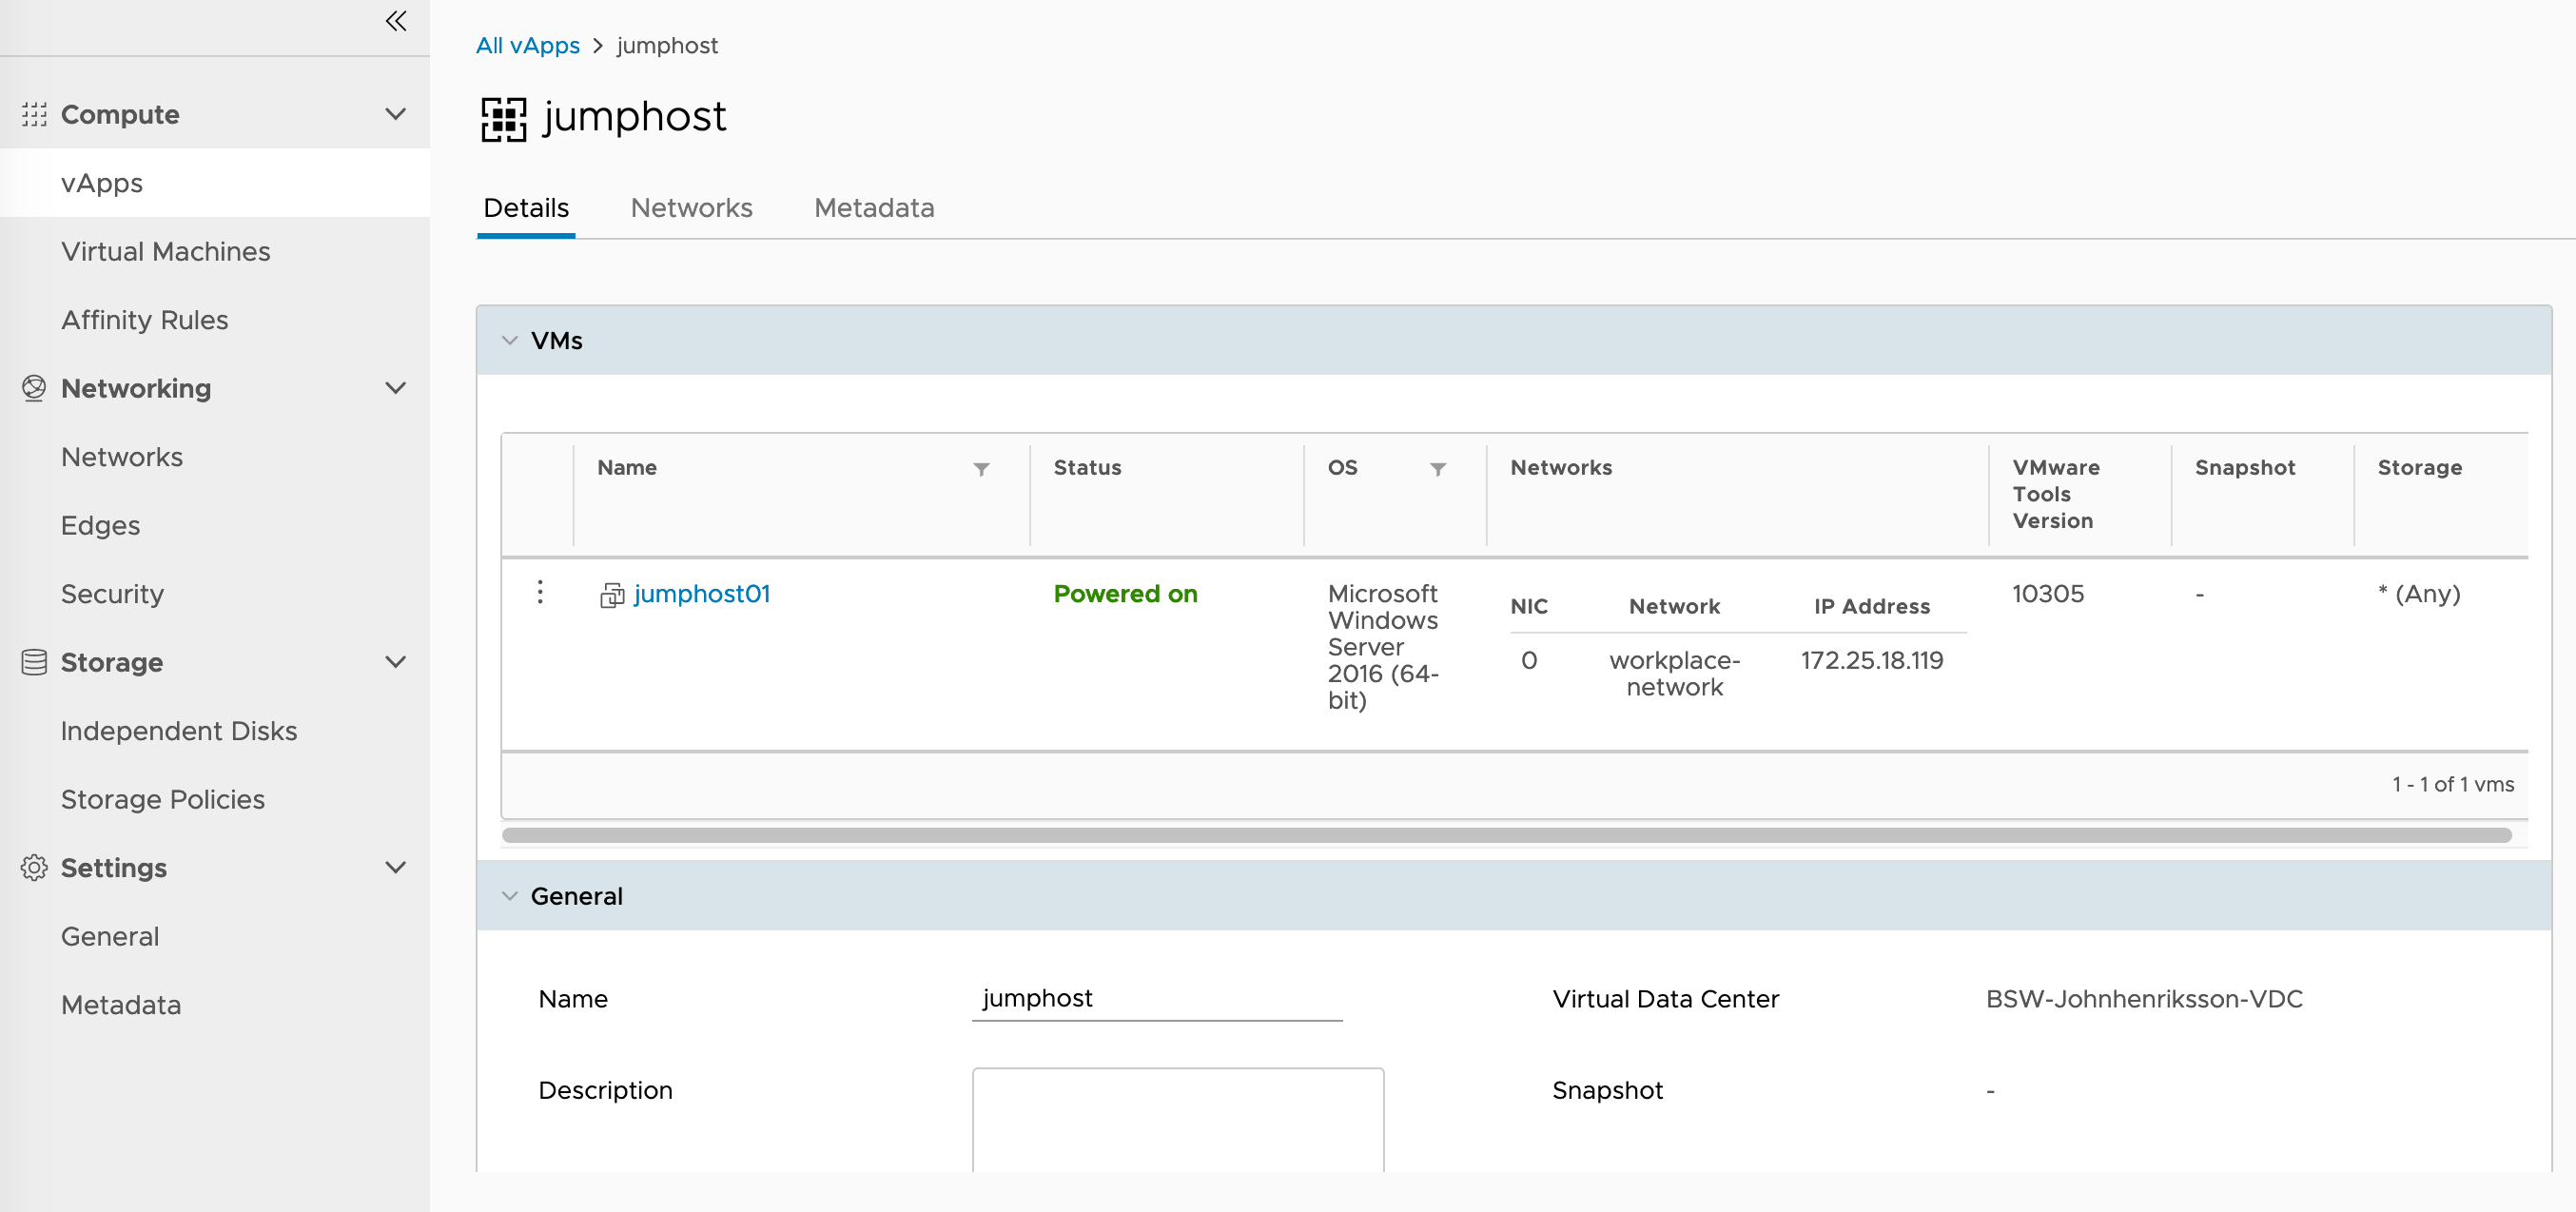The width and height of the screenshot is (2576, 1212).
Task: Navigate back using All vApps breadcrumb
Action: click(527, 45)
